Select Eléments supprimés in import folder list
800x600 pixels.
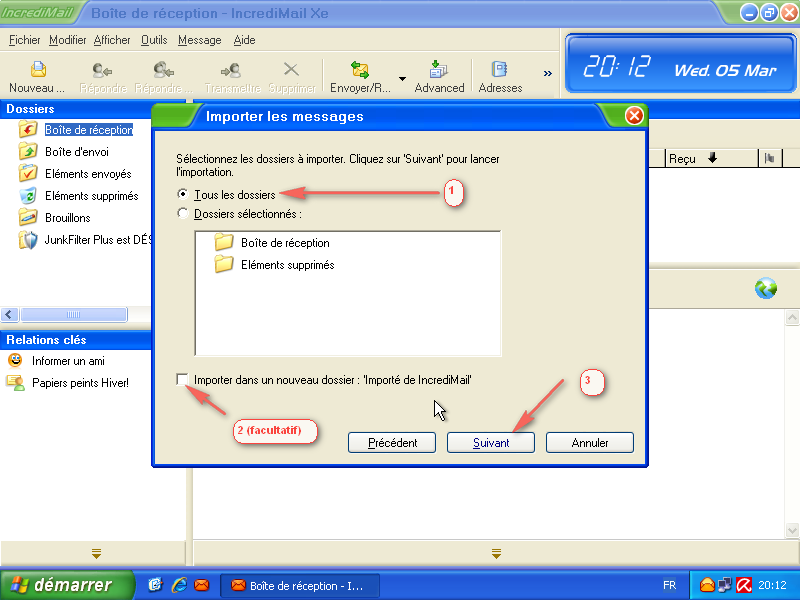pos(287,265)
